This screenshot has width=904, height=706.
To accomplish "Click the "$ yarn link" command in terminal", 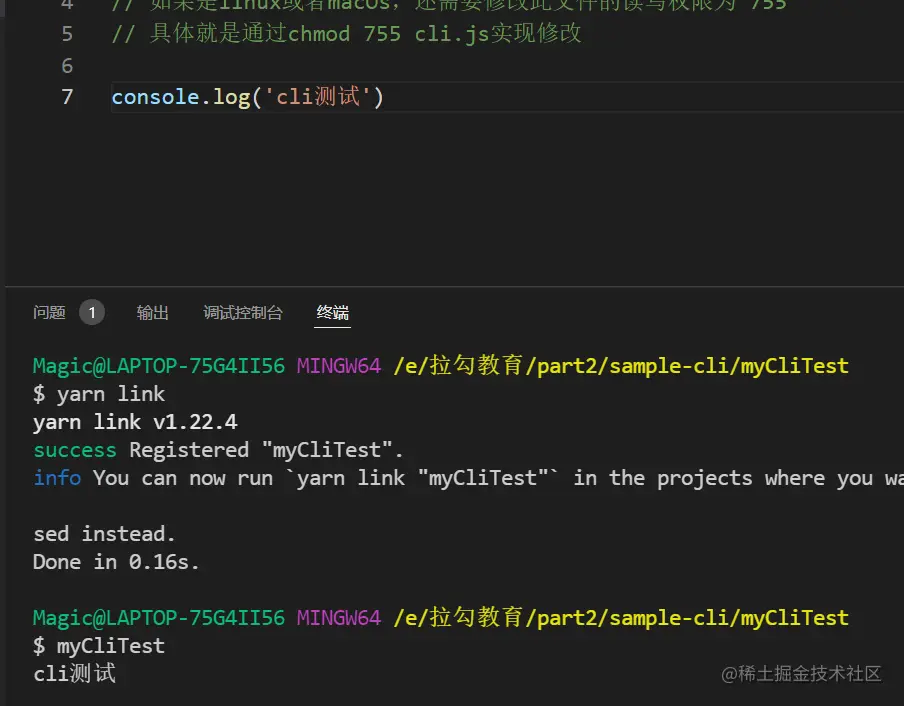I will point(99,394).
